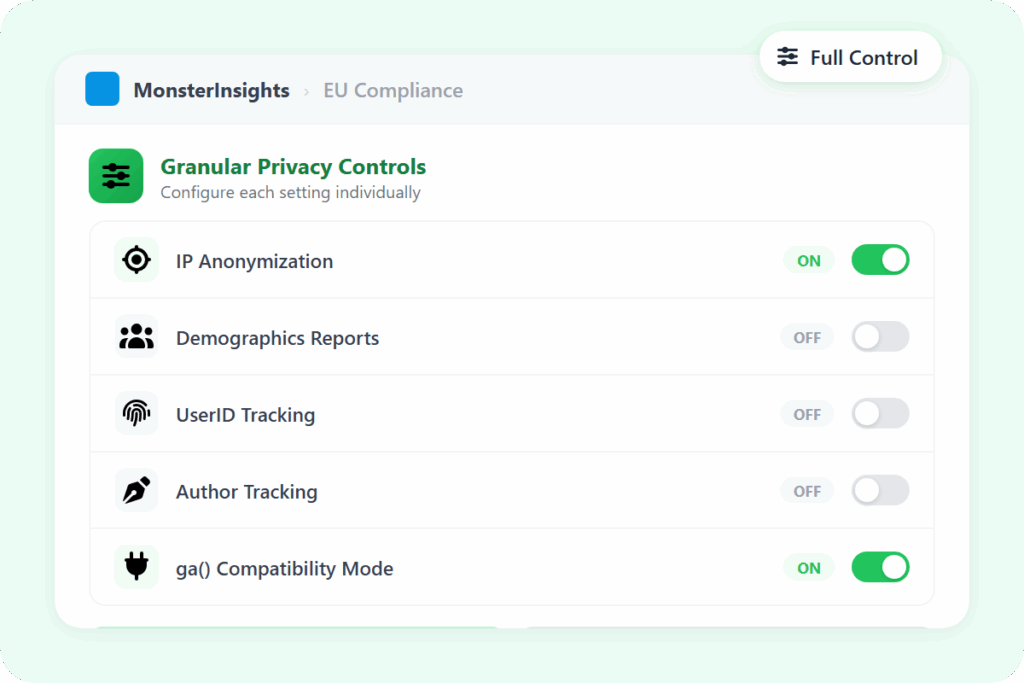Click the IP Anonymization crosshair icon
This screenshot has width=1024, height=683.
point(136,260)
